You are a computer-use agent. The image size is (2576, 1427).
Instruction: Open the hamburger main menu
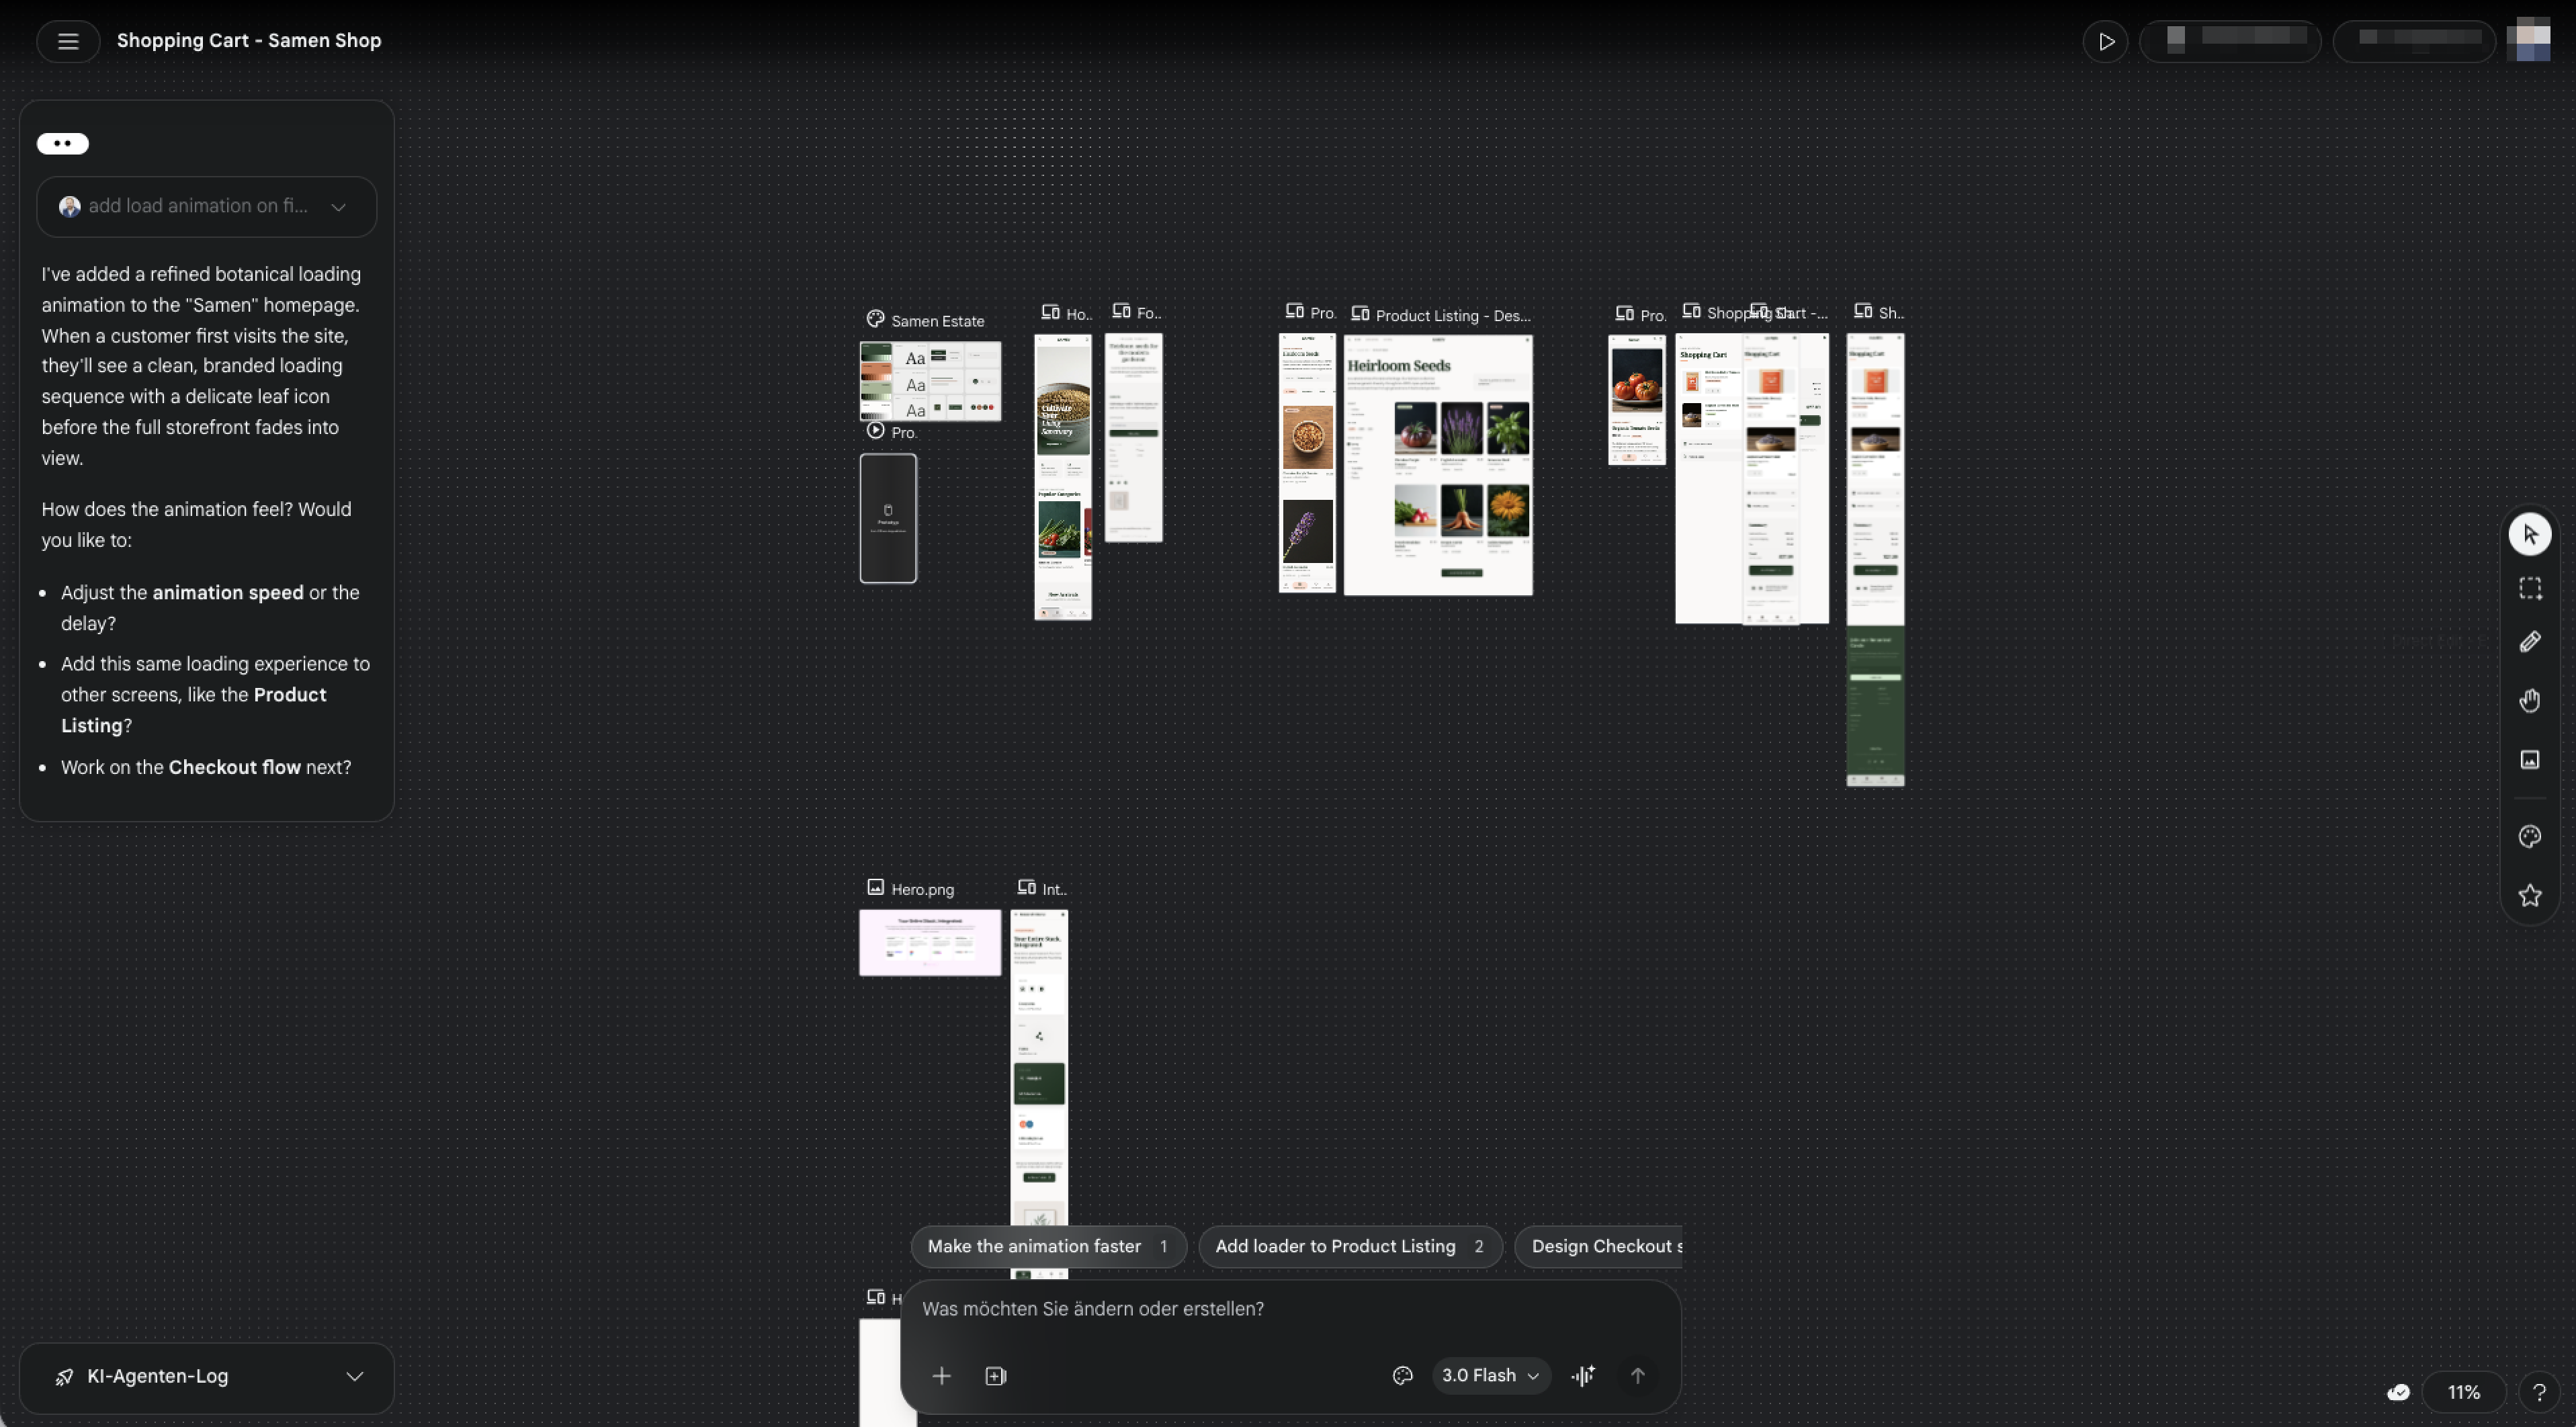click(68, 41)
